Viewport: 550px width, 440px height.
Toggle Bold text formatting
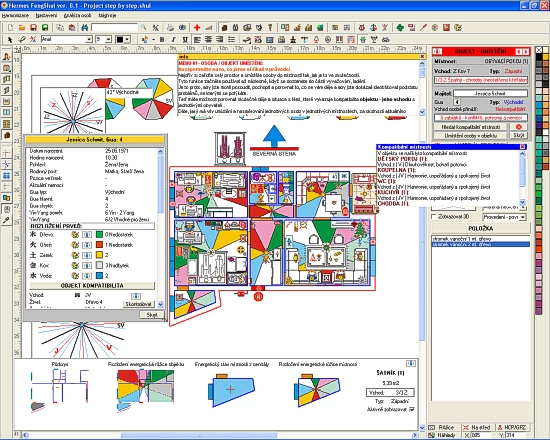click(162, 39)
